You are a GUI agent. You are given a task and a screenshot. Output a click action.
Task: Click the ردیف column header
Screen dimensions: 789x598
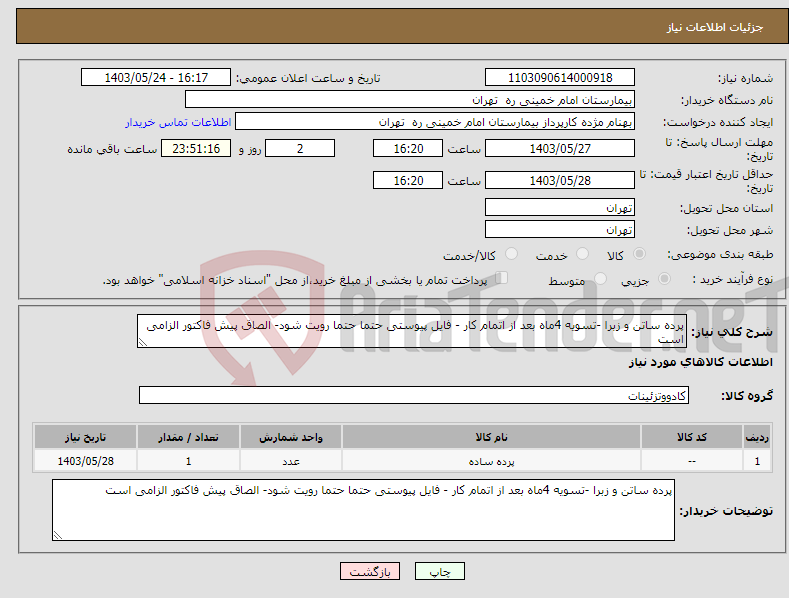[757, 437]
